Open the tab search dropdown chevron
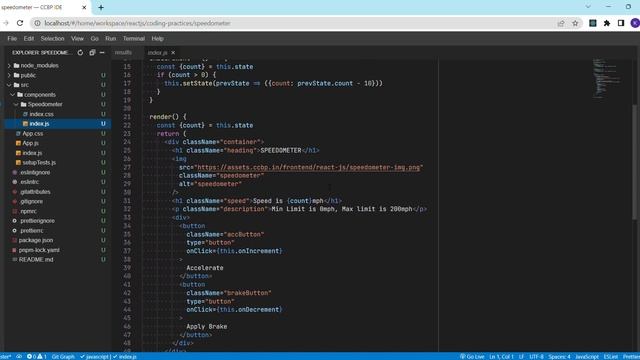The height and width of the screenshot is (360, 640). 588,7
